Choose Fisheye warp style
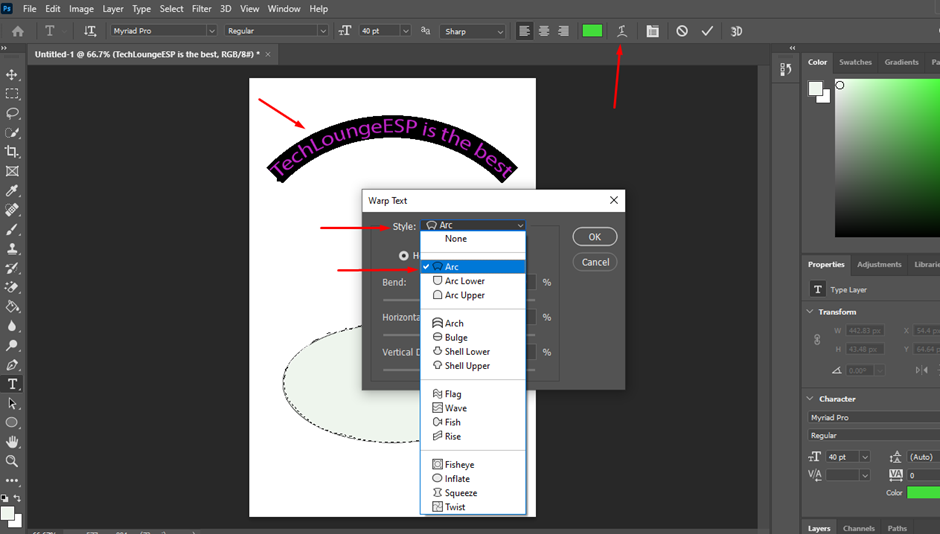Image resolution: width=940 pixels, height=534 pixels. click(473, 464)
